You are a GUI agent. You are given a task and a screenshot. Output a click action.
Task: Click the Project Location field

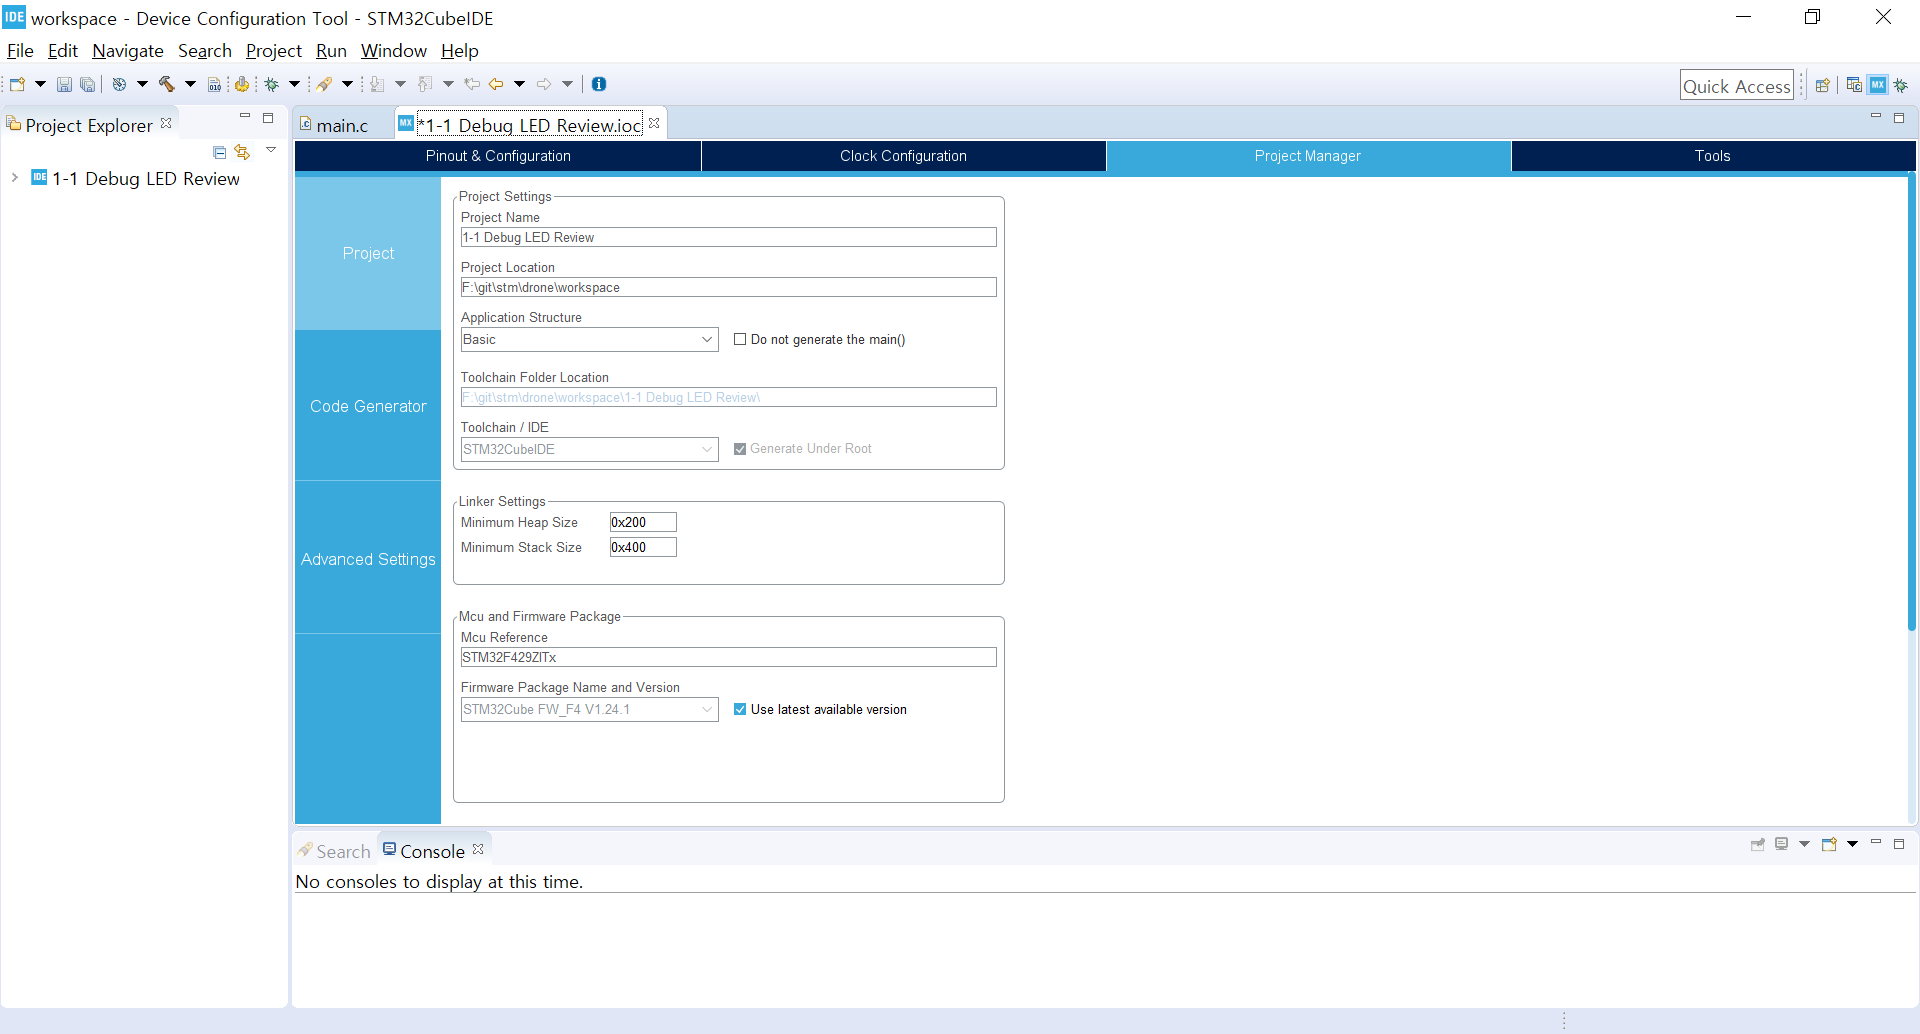tap(728, 287)
